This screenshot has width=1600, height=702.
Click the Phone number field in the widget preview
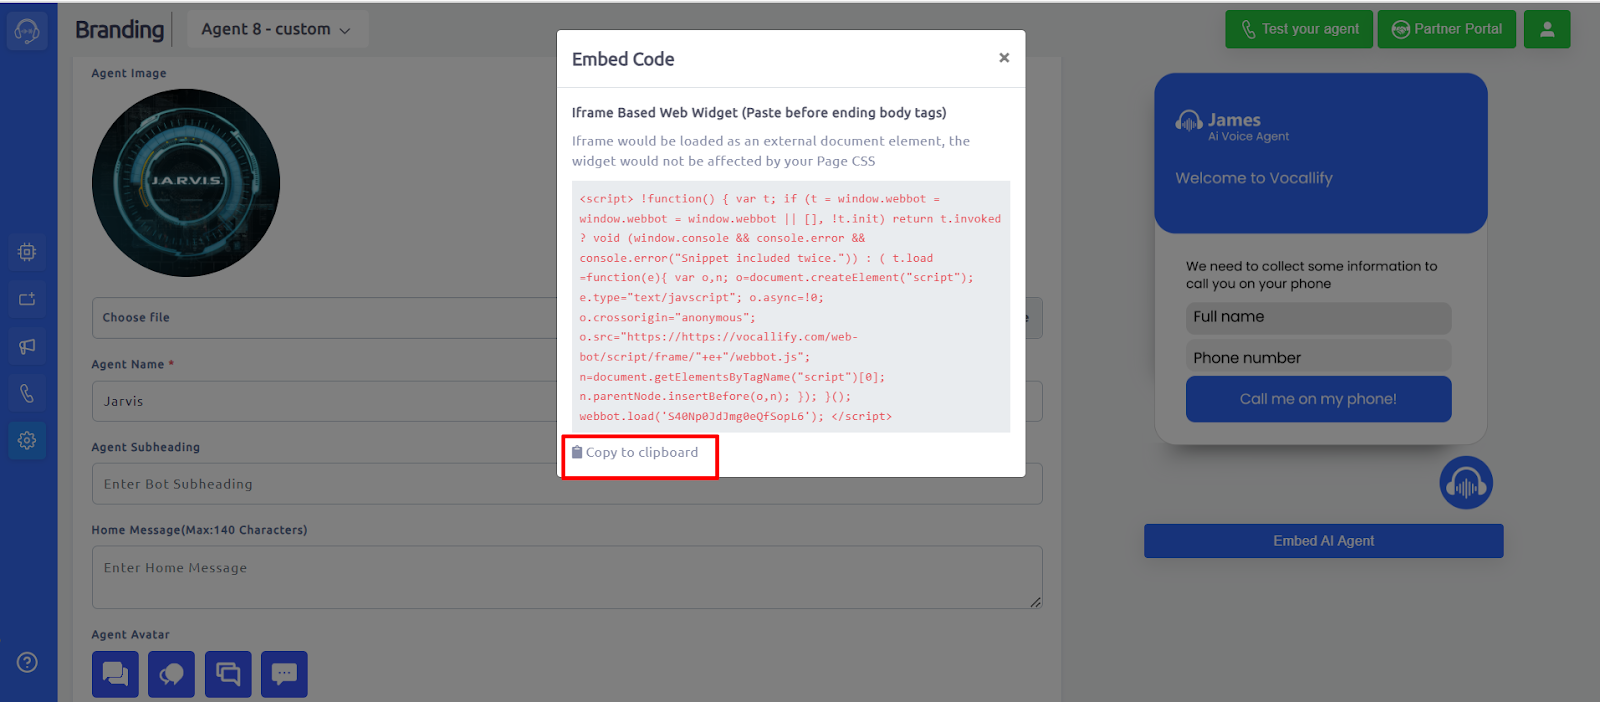[1318, 357]
